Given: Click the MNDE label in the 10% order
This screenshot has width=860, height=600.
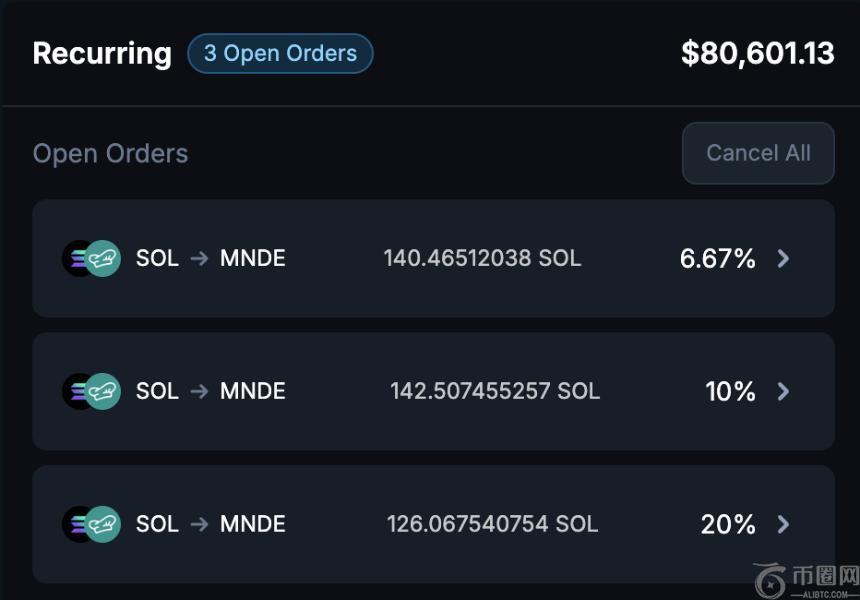Looking at the screenshot, I should 253,391.
